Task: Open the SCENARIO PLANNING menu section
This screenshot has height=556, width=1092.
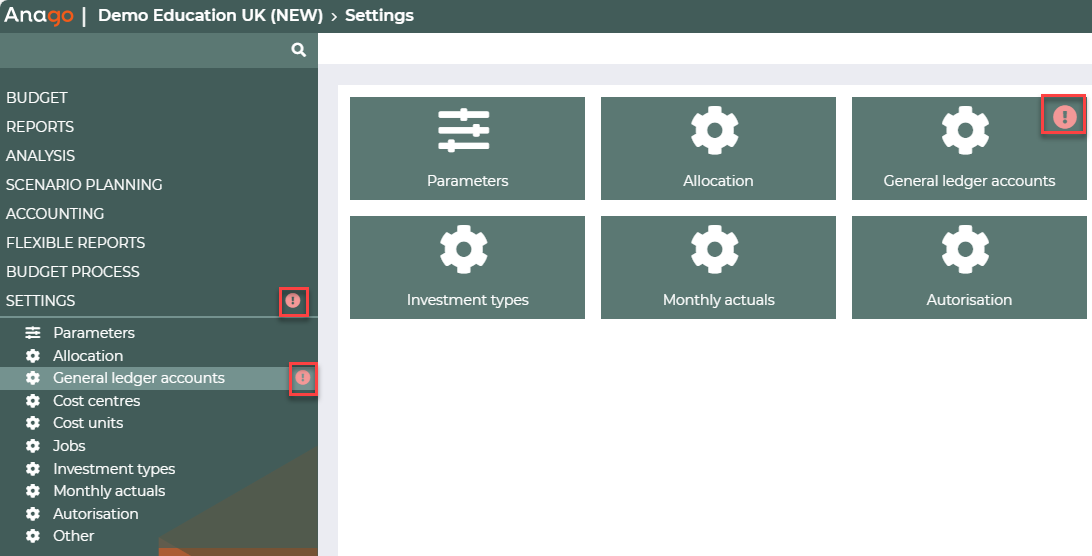Action: click(84, 185)
